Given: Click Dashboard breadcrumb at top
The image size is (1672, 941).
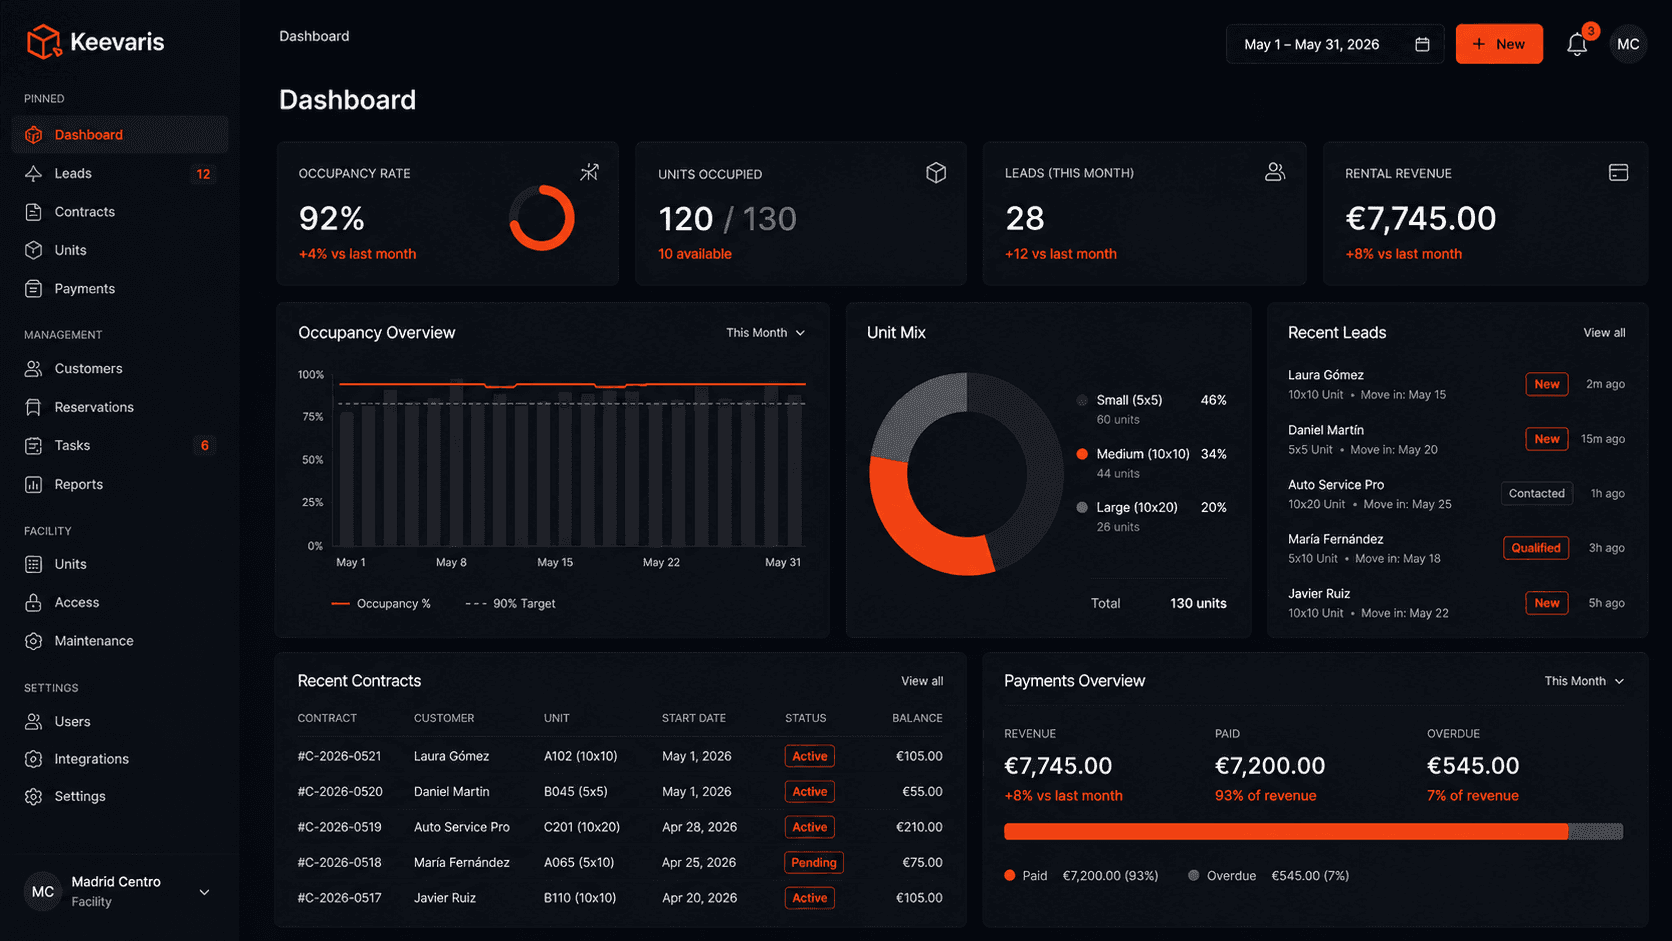Looking at the screenshot, I should tap(314, 36).
